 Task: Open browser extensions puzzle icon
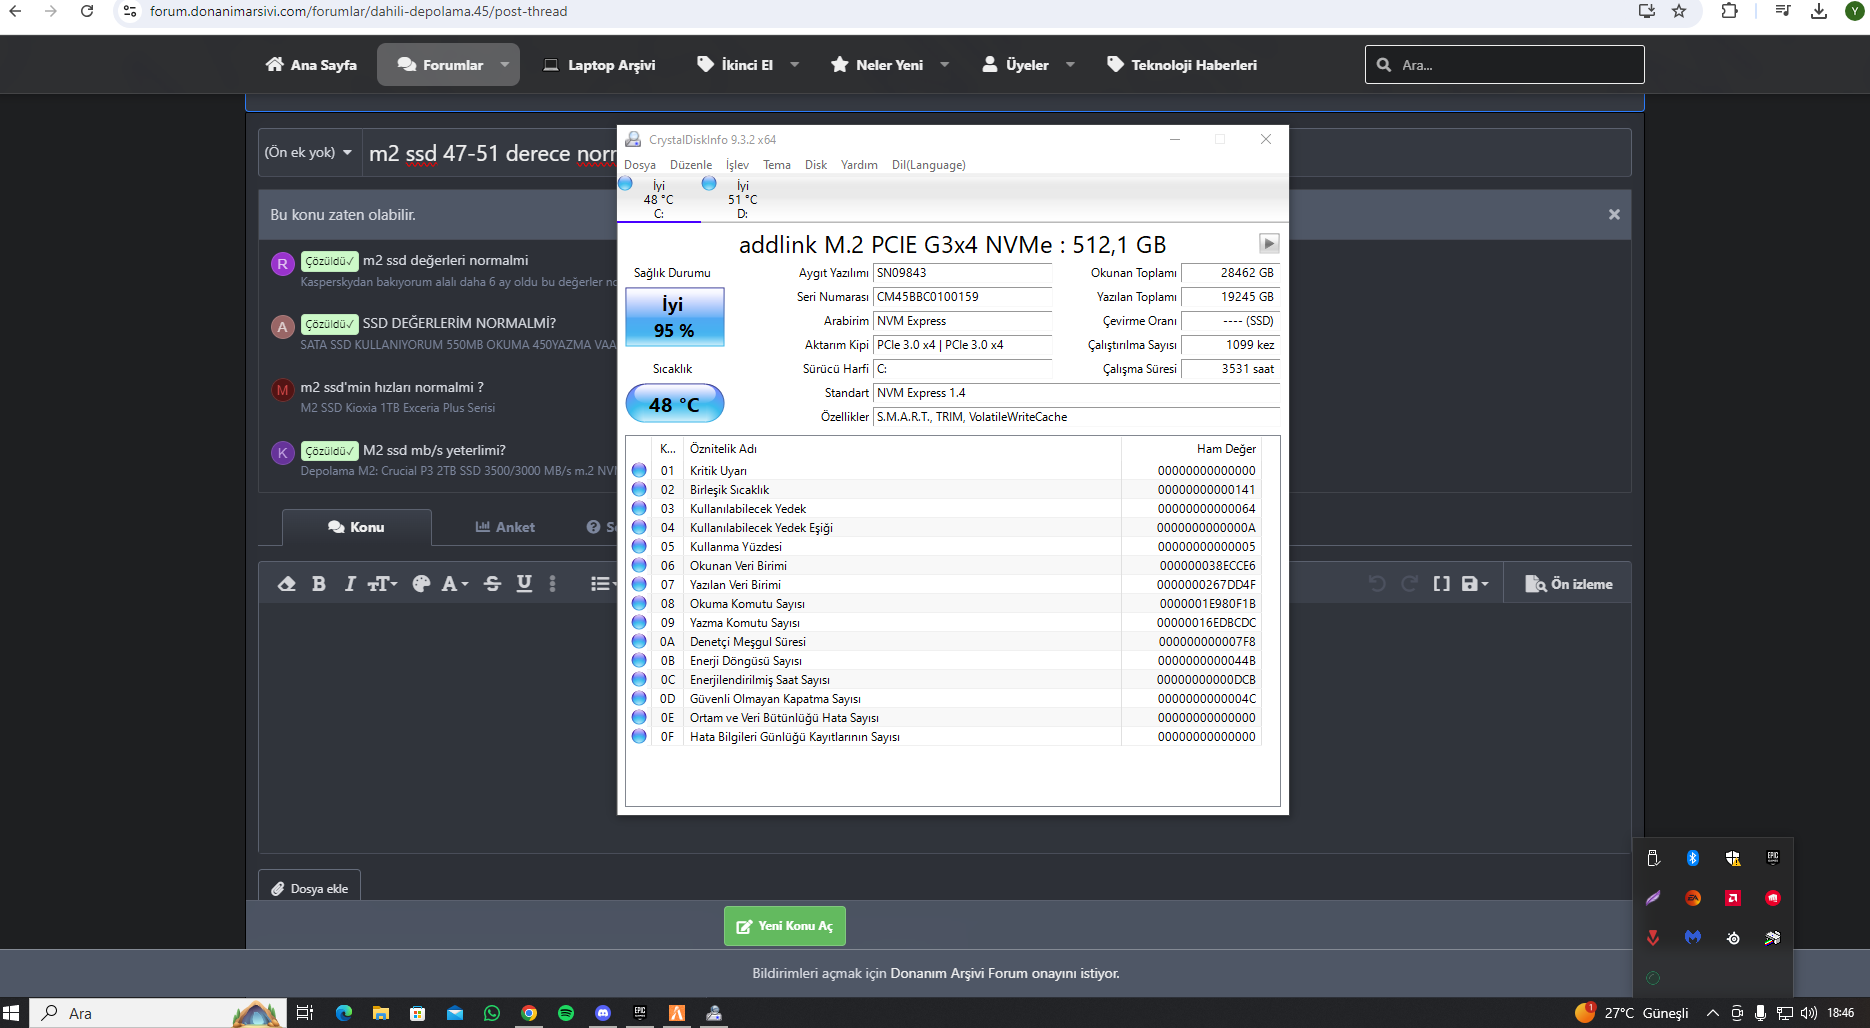coord(1730,11)
